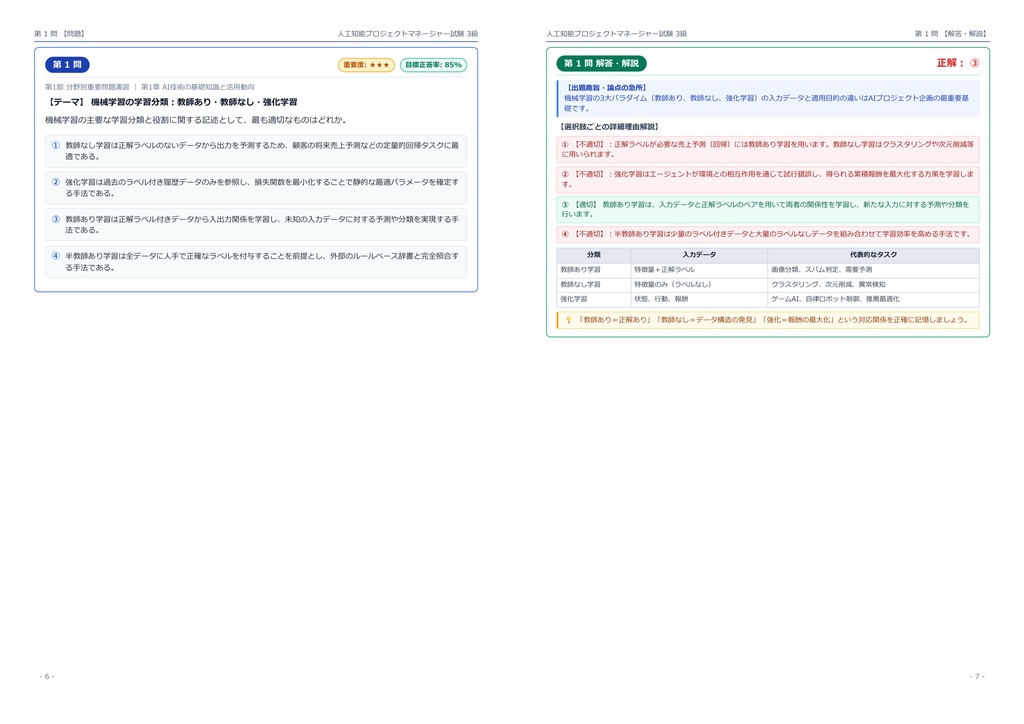
Task: Click the page number - 7 -
Action: [977, 676]
